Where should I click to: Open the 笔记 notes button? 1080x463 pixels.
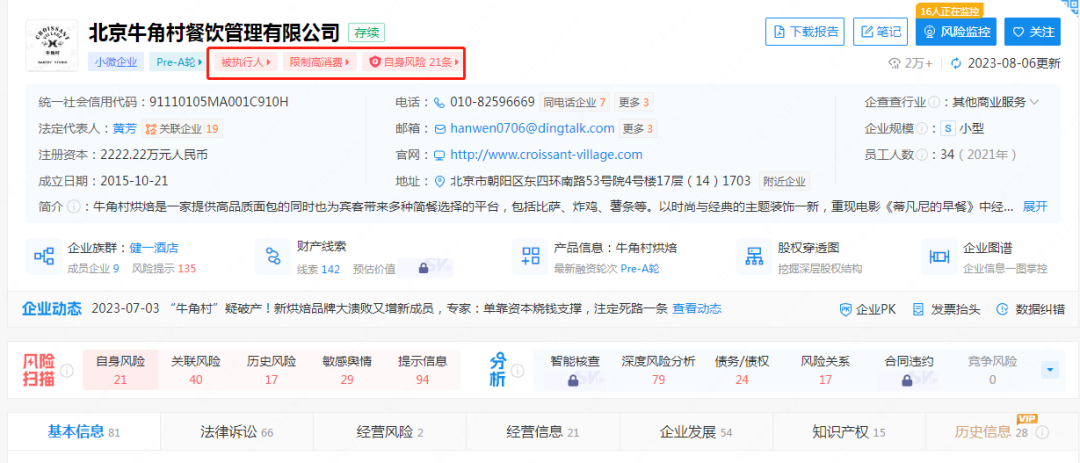[880, 32]
